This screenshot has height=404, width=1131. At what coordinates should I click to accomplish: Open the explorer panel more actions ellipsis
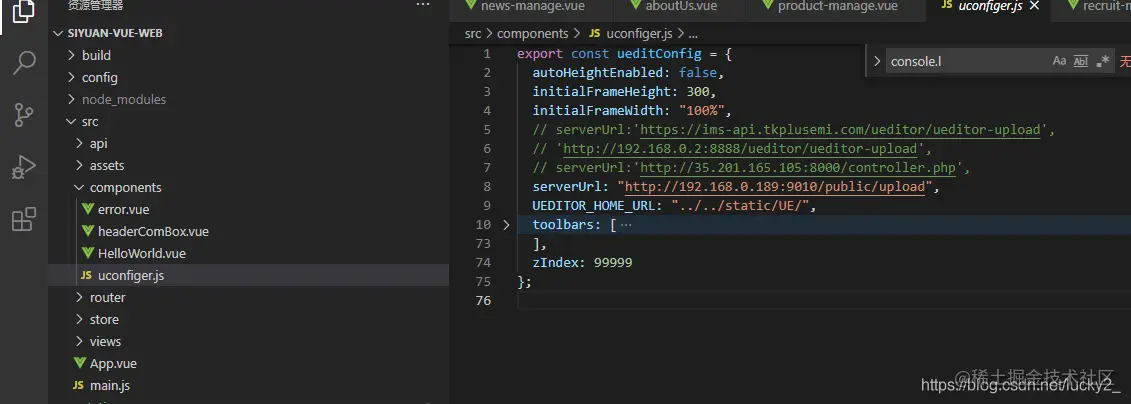tap(423, 5)
